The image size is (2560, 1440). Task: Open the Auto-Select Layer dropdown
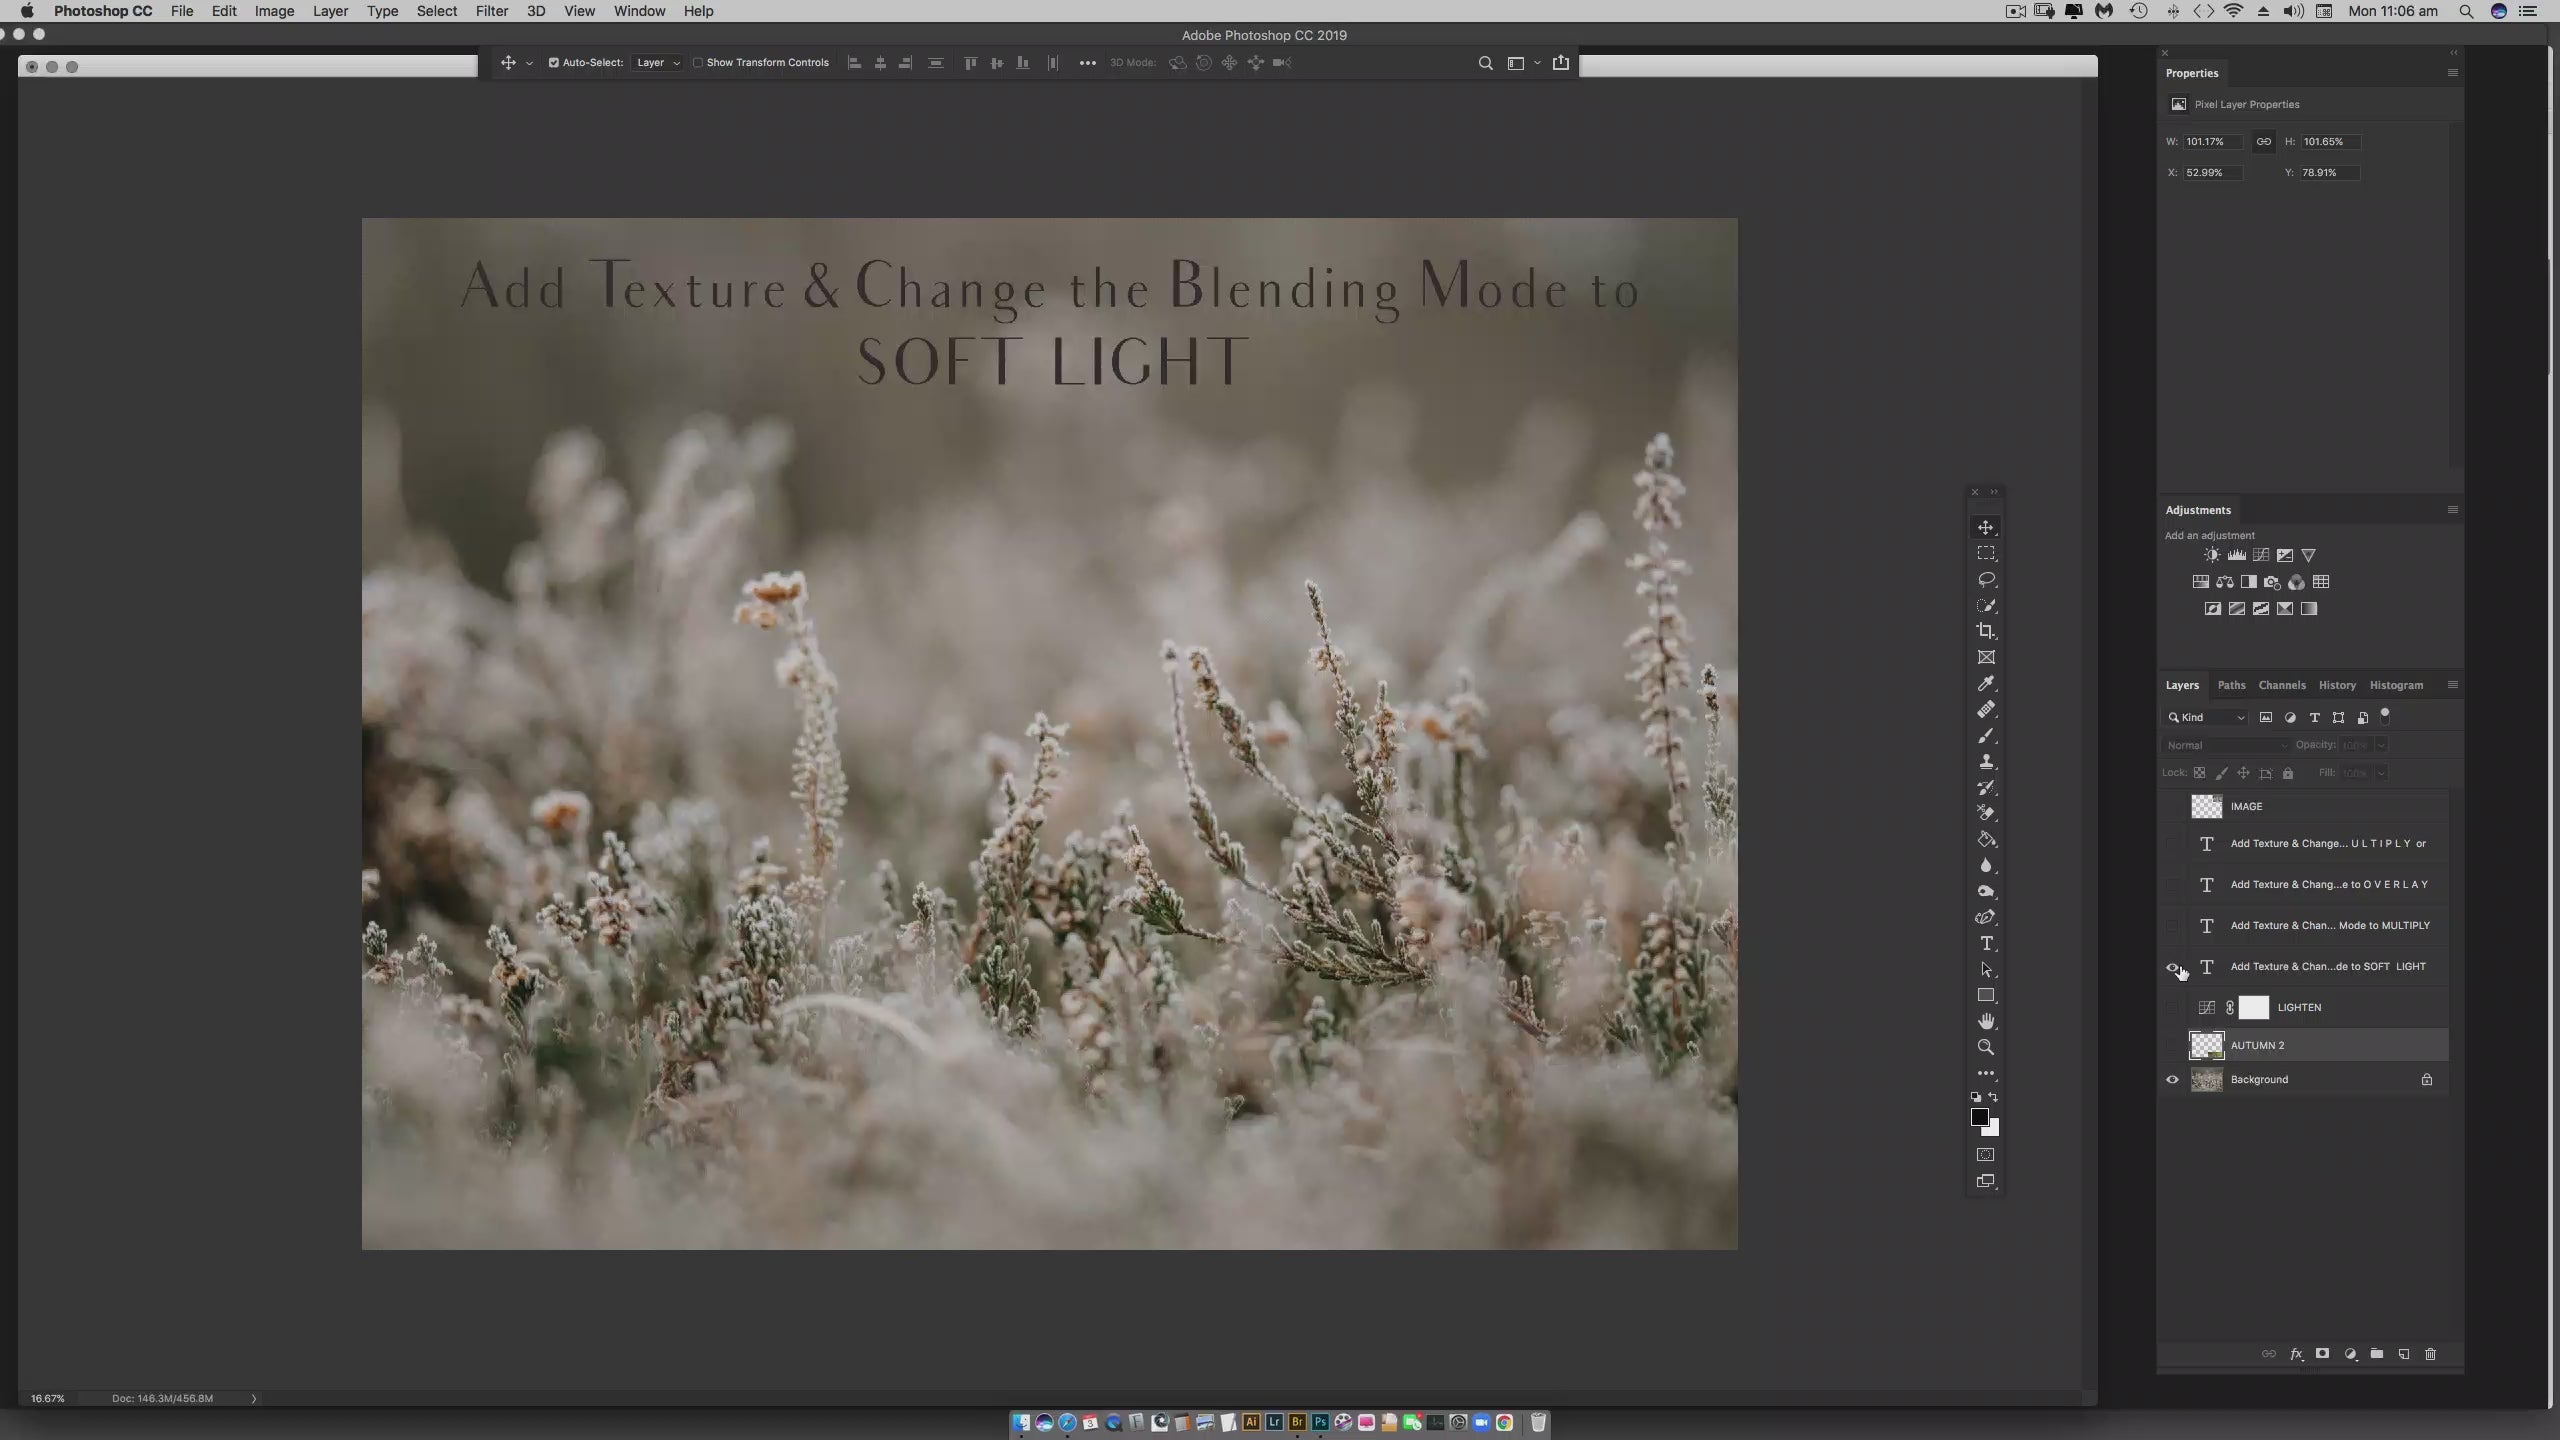pyautogui.click(x=658, y=62)
